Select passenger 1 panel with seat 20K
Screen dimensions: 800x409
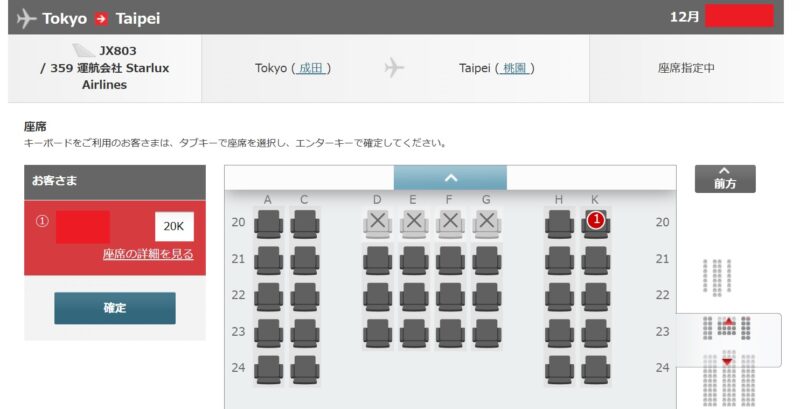pos(115,238)
